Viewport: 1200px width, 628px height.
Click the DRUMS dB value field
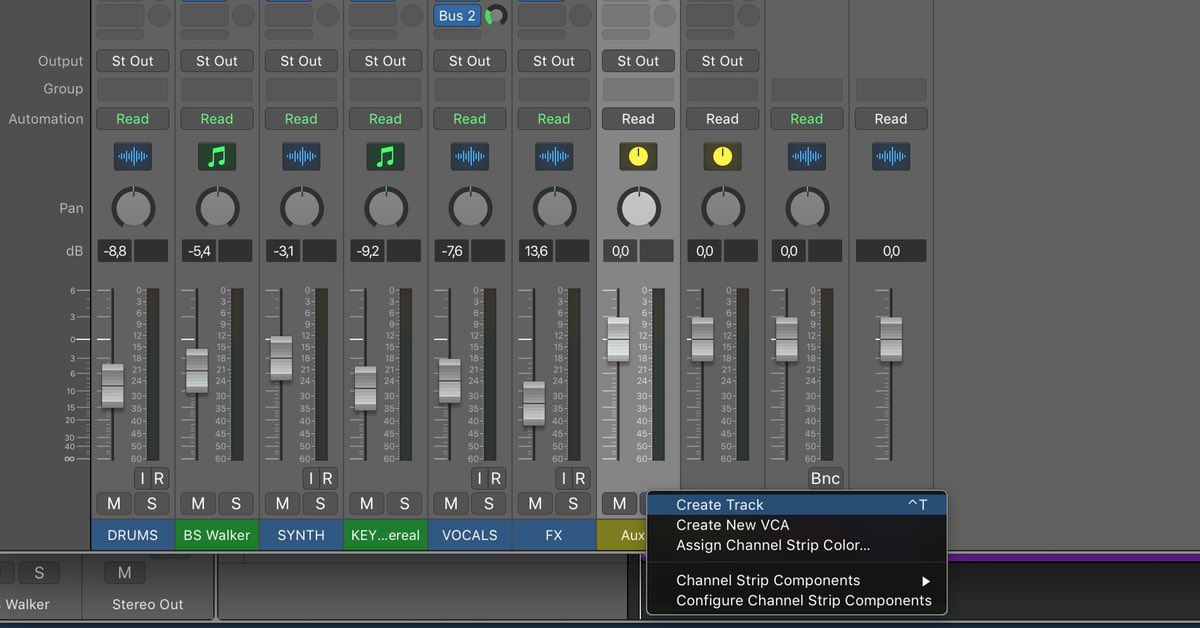tap(115, 251)
